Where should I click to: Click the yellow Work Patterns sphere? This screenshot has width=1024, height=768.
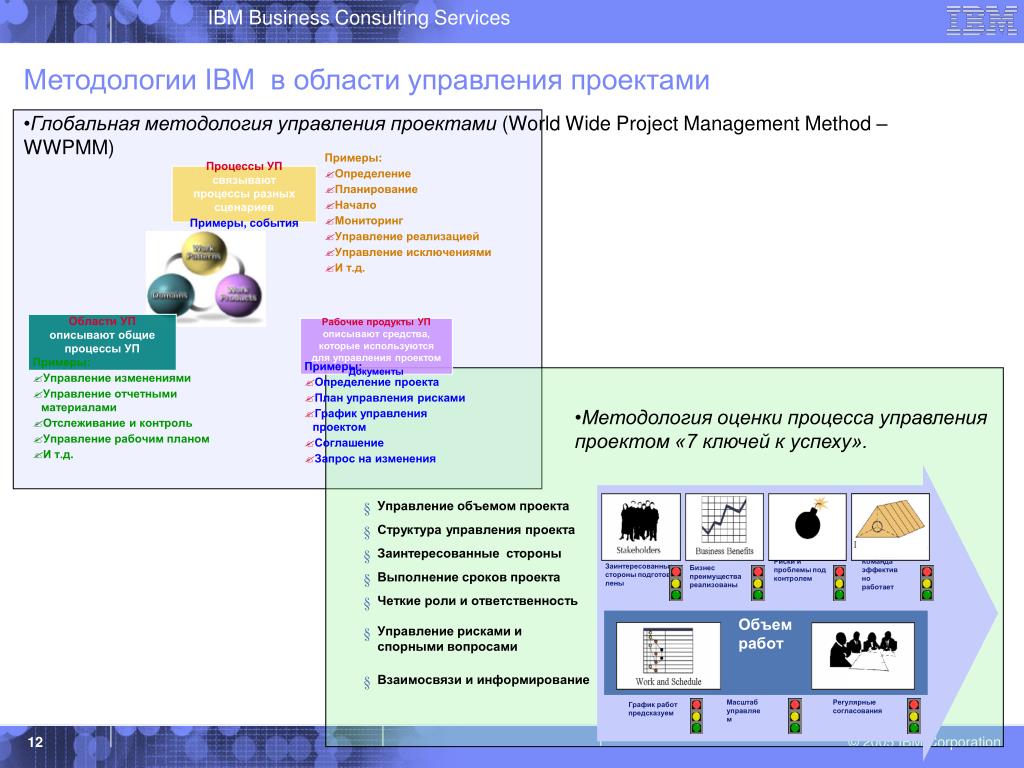pyautogui.click(x=204, y=253)
